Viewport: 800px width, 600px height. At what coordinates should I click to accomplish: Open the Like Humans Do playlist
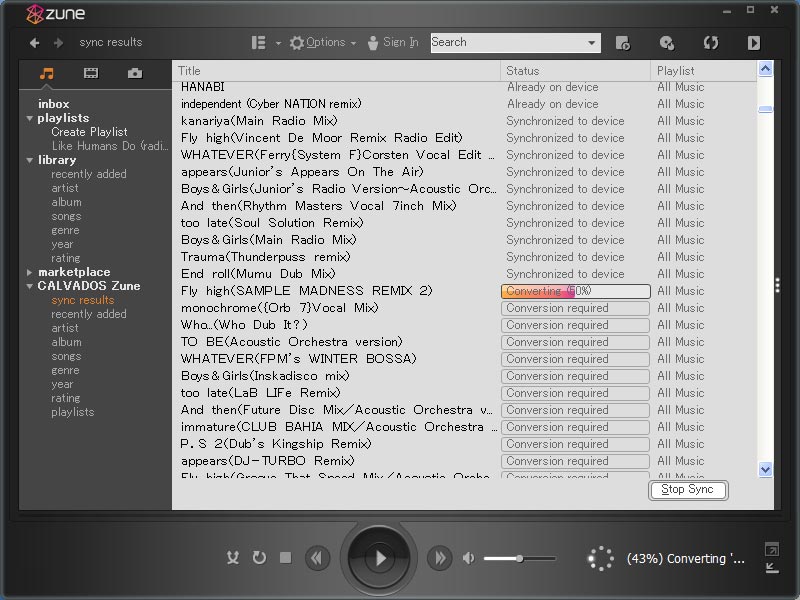click(x=110, y=146)
